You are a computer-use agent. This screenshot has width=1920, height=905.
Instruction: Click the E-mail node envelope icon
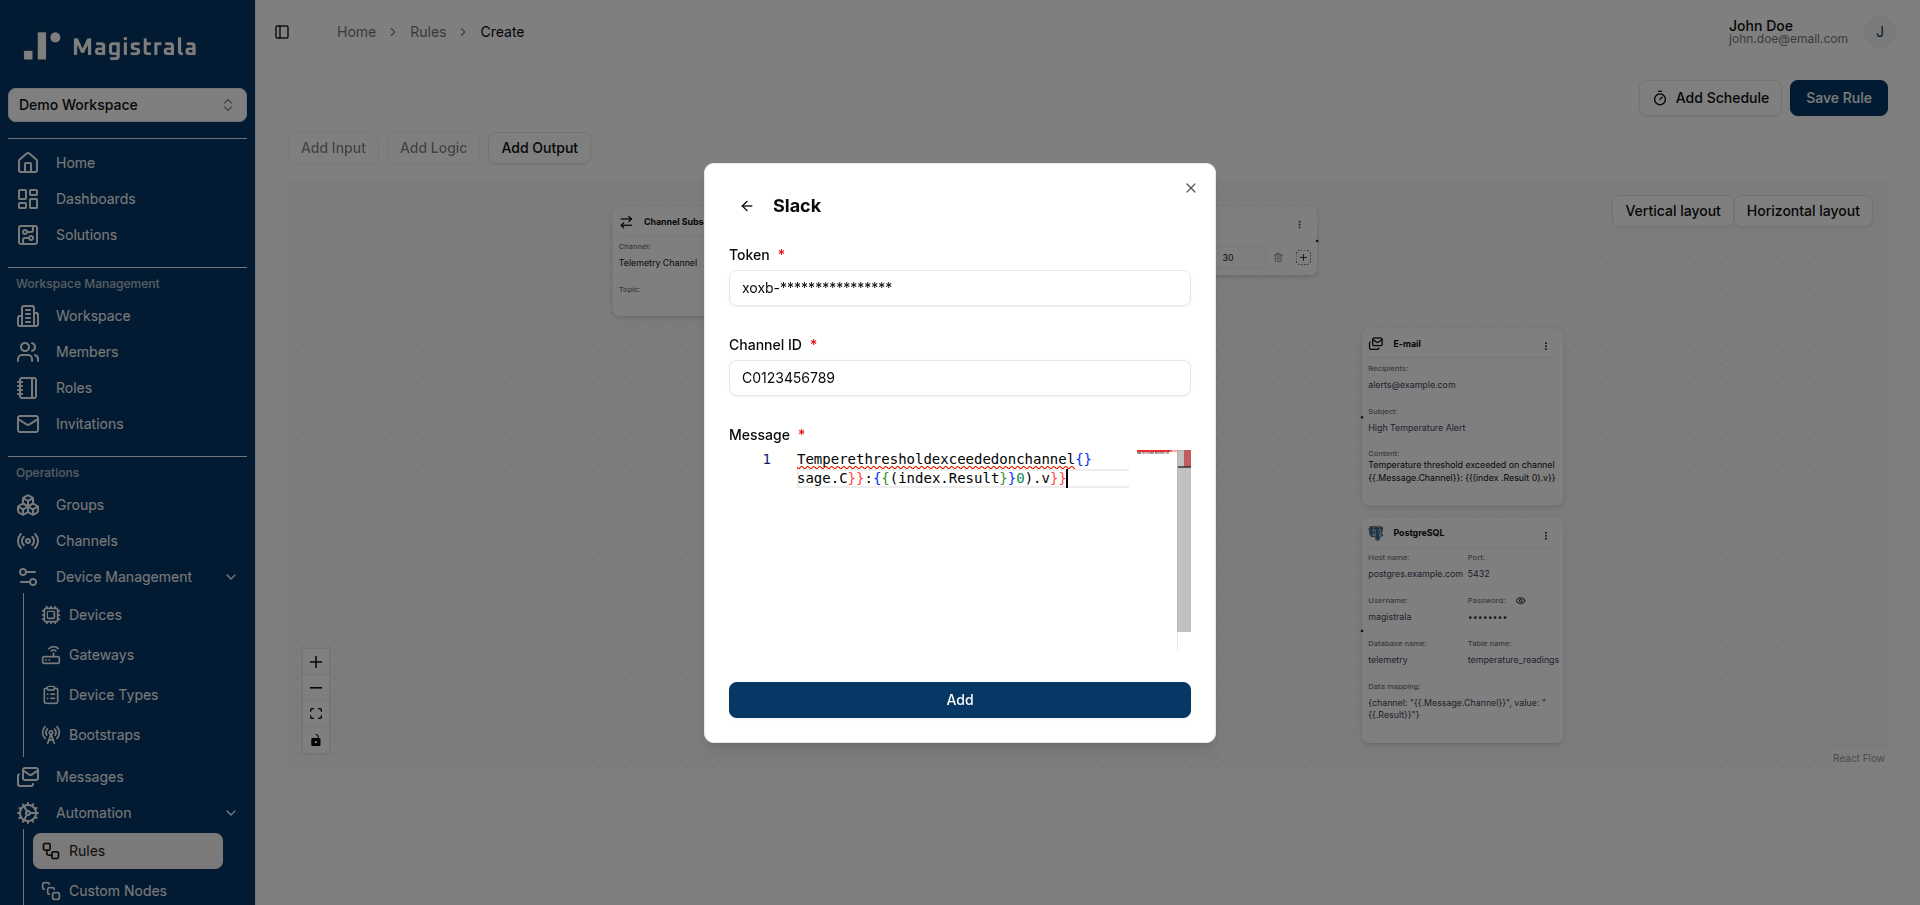click(x=1376, y=343)
